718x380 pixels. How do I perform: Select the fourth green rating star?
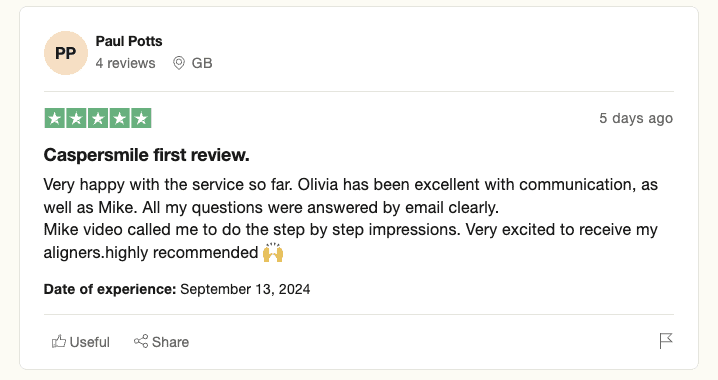120,119
